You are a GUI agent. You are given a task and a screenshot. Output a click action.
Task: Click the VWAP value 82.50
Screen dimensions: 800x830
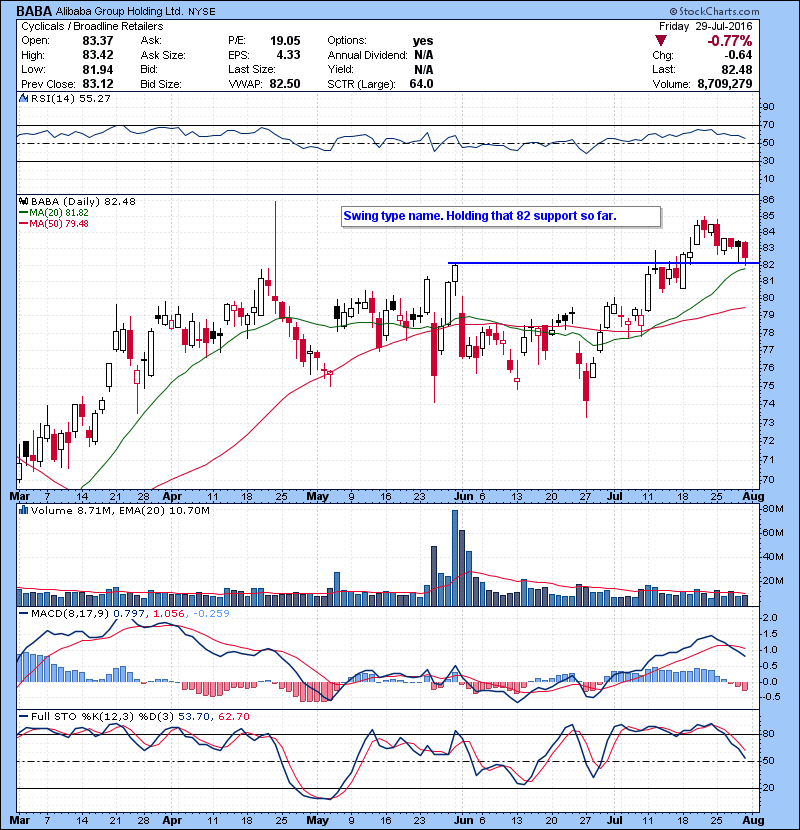coord(285,84)
